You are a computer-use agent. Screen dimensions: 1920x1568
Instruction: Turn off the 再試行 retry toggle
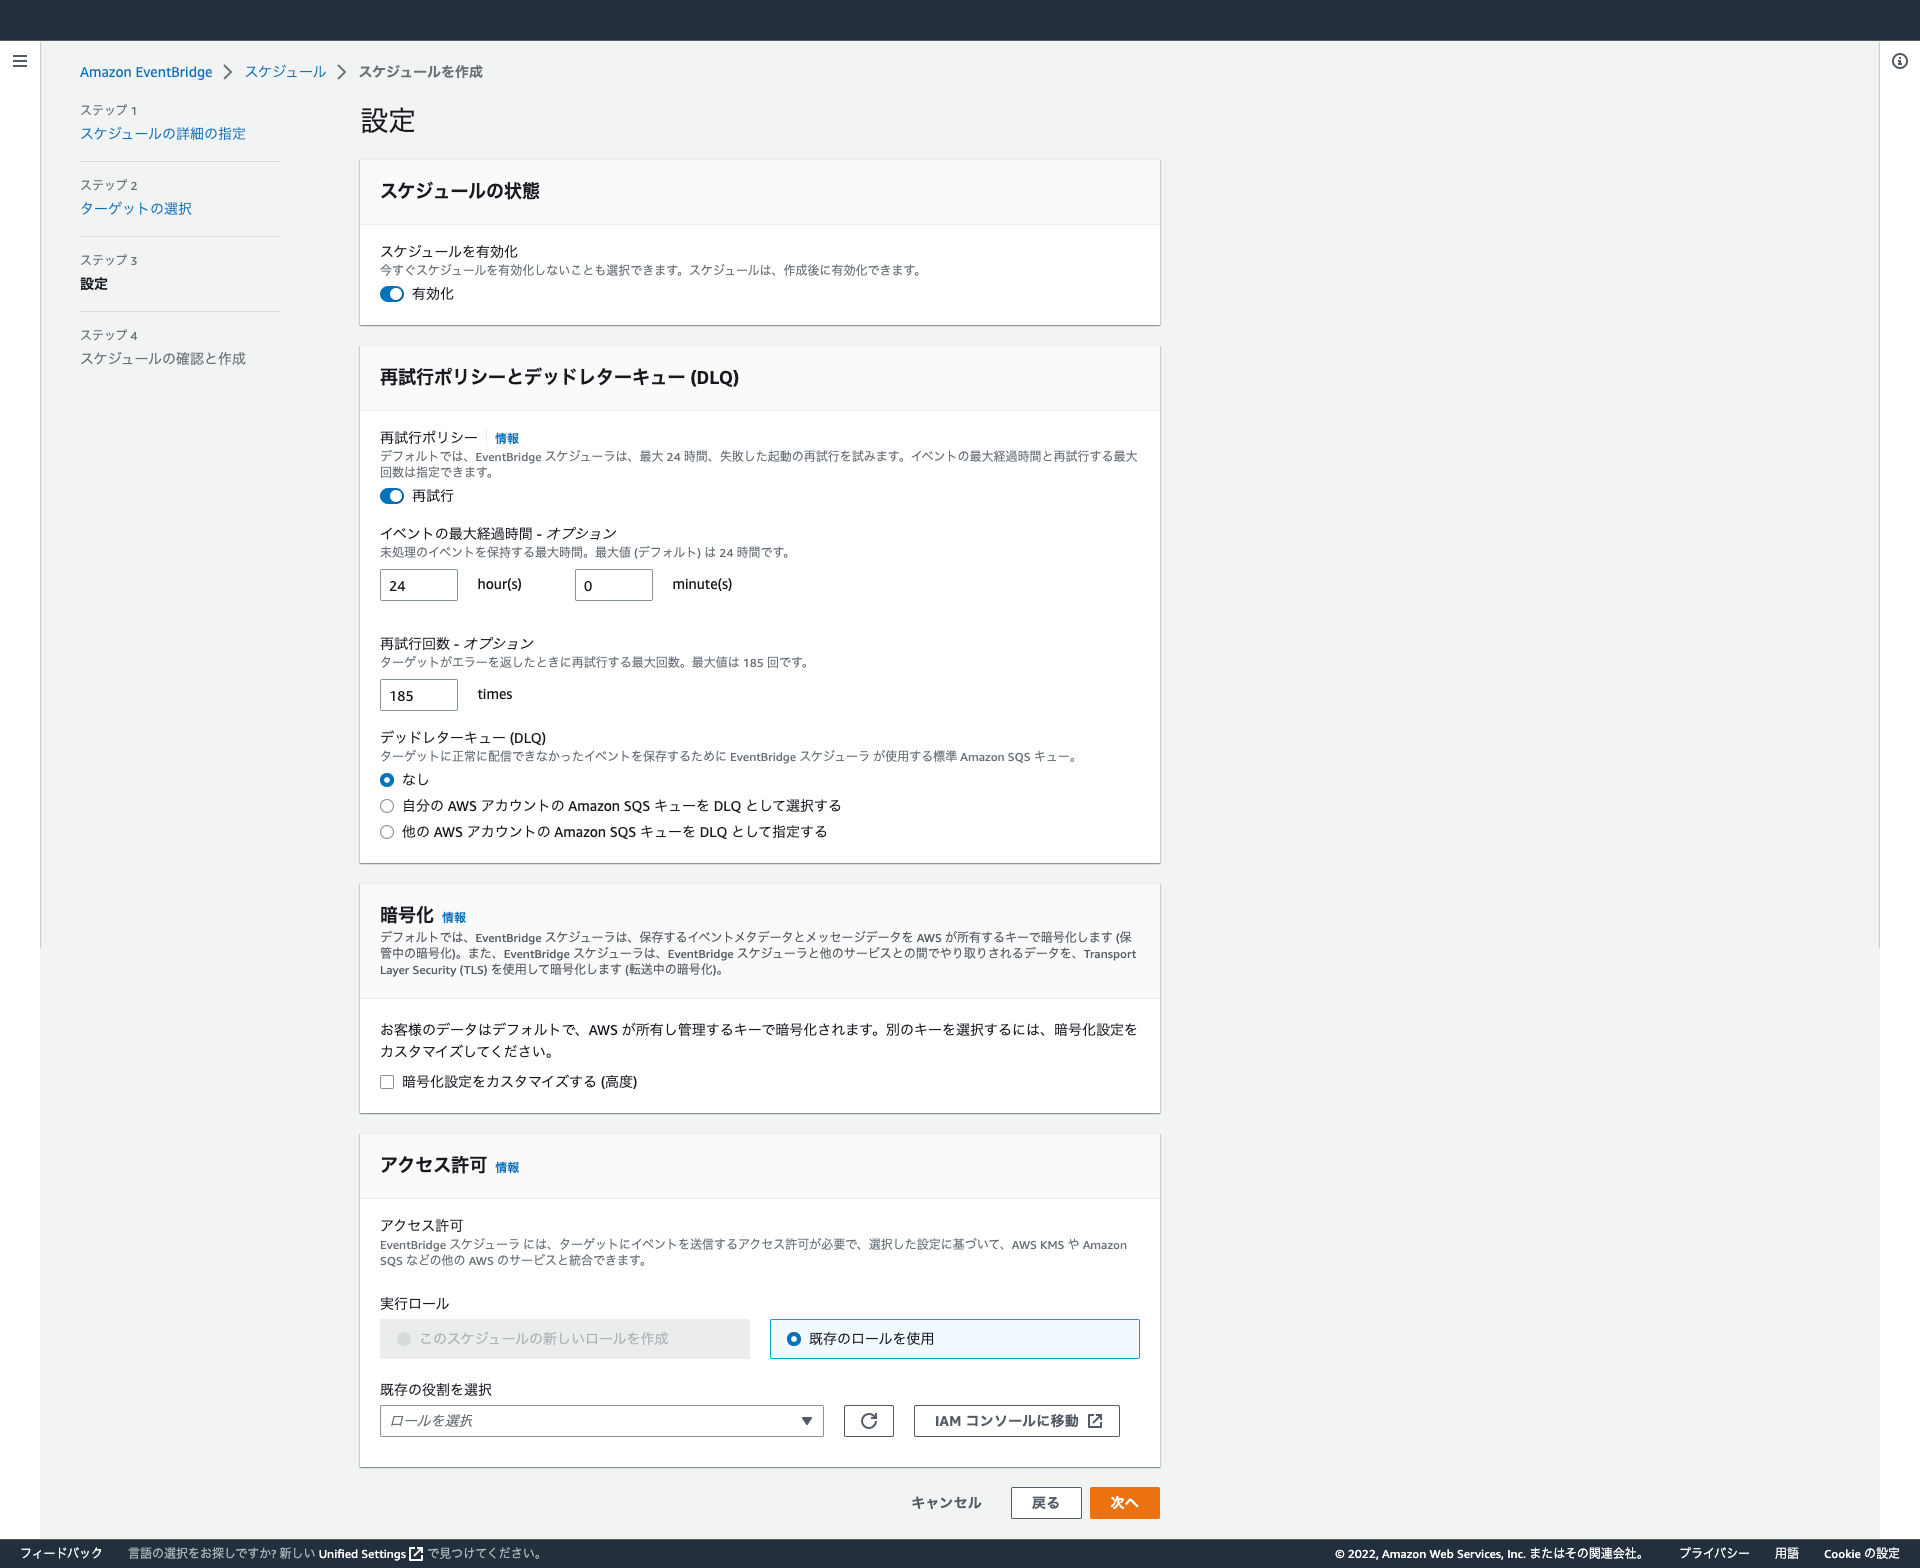[x=392, y=496]
